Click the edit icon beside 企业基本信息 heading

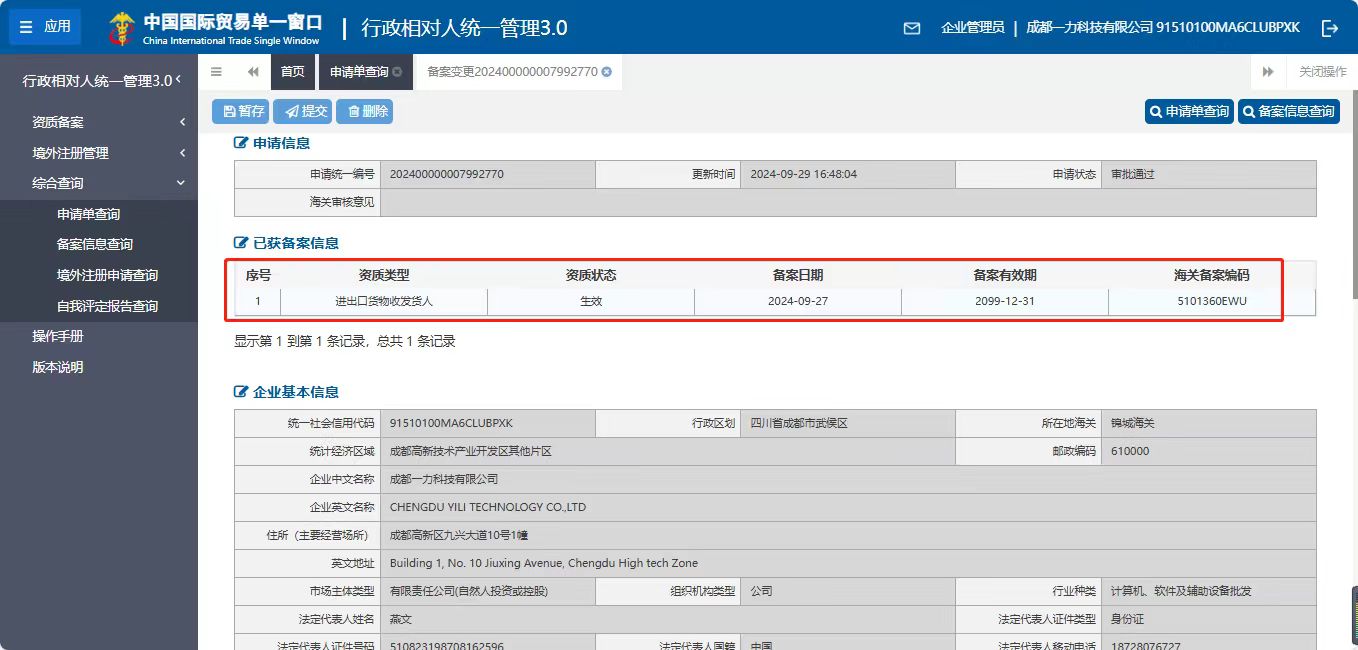point(241,392)
